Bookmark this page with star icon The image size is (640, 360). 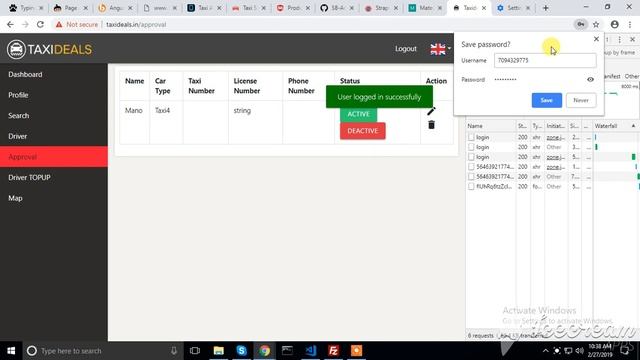point(596,24)
